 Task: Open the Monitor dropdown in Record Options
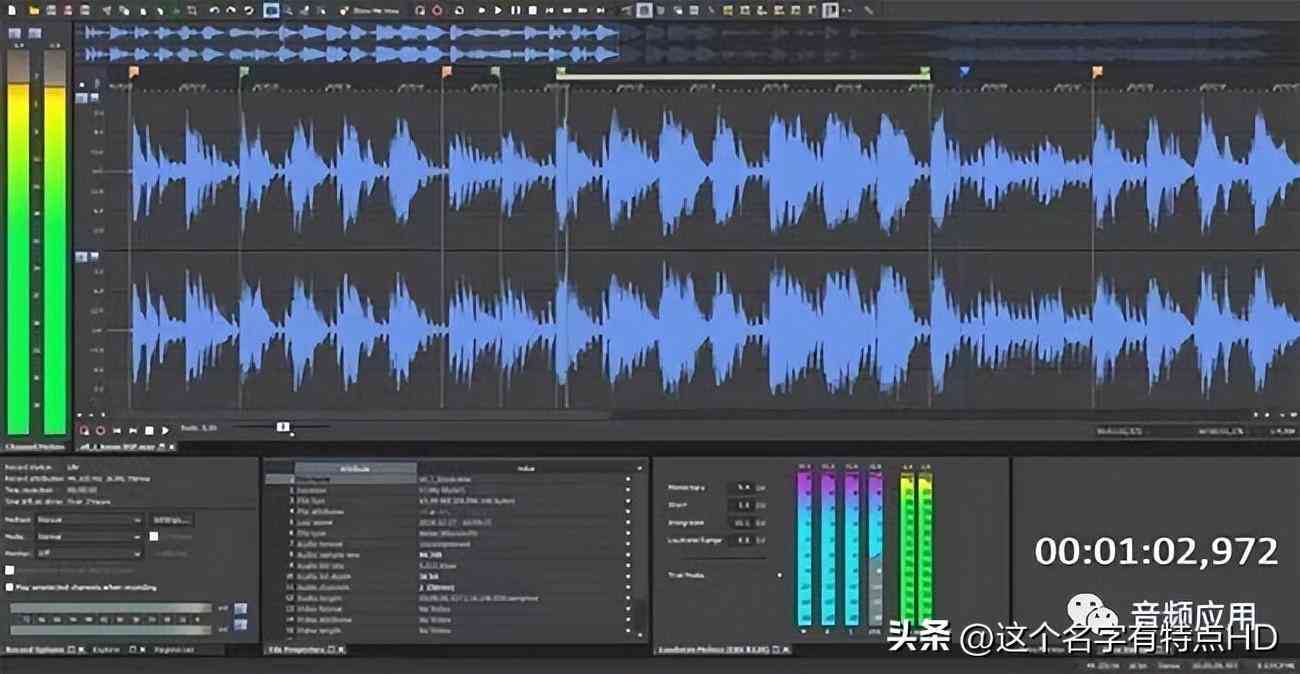point(89,553)
